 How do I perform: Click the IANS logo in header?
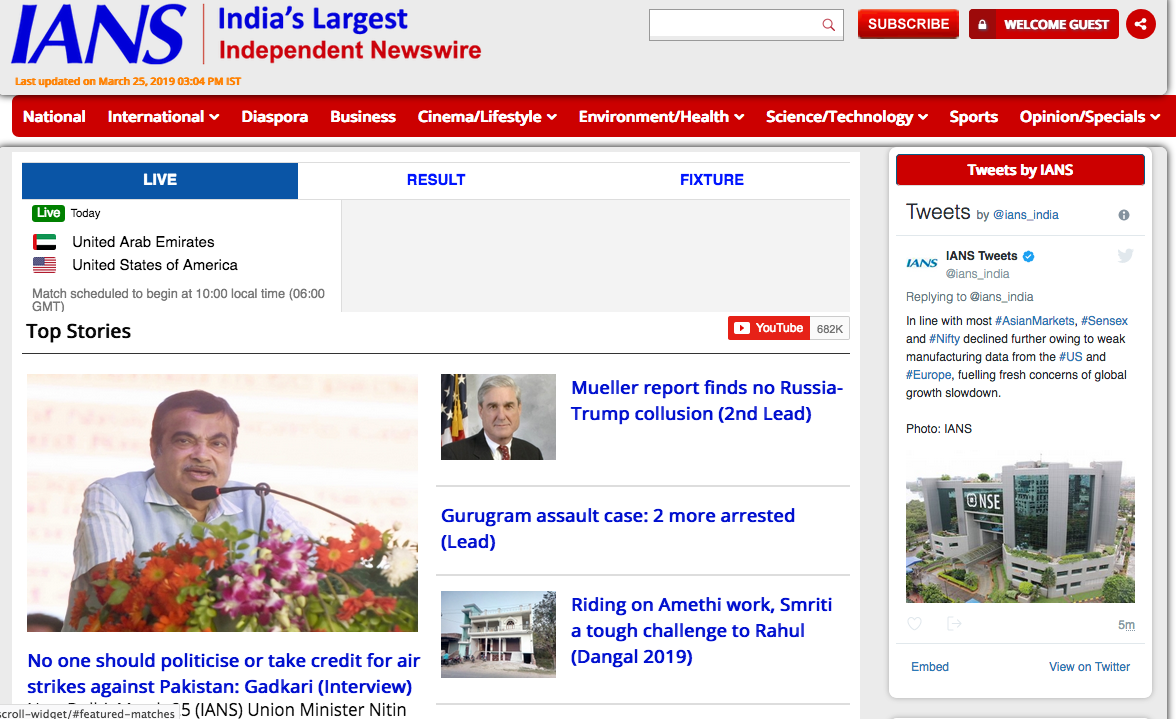(x=98, y=34)
